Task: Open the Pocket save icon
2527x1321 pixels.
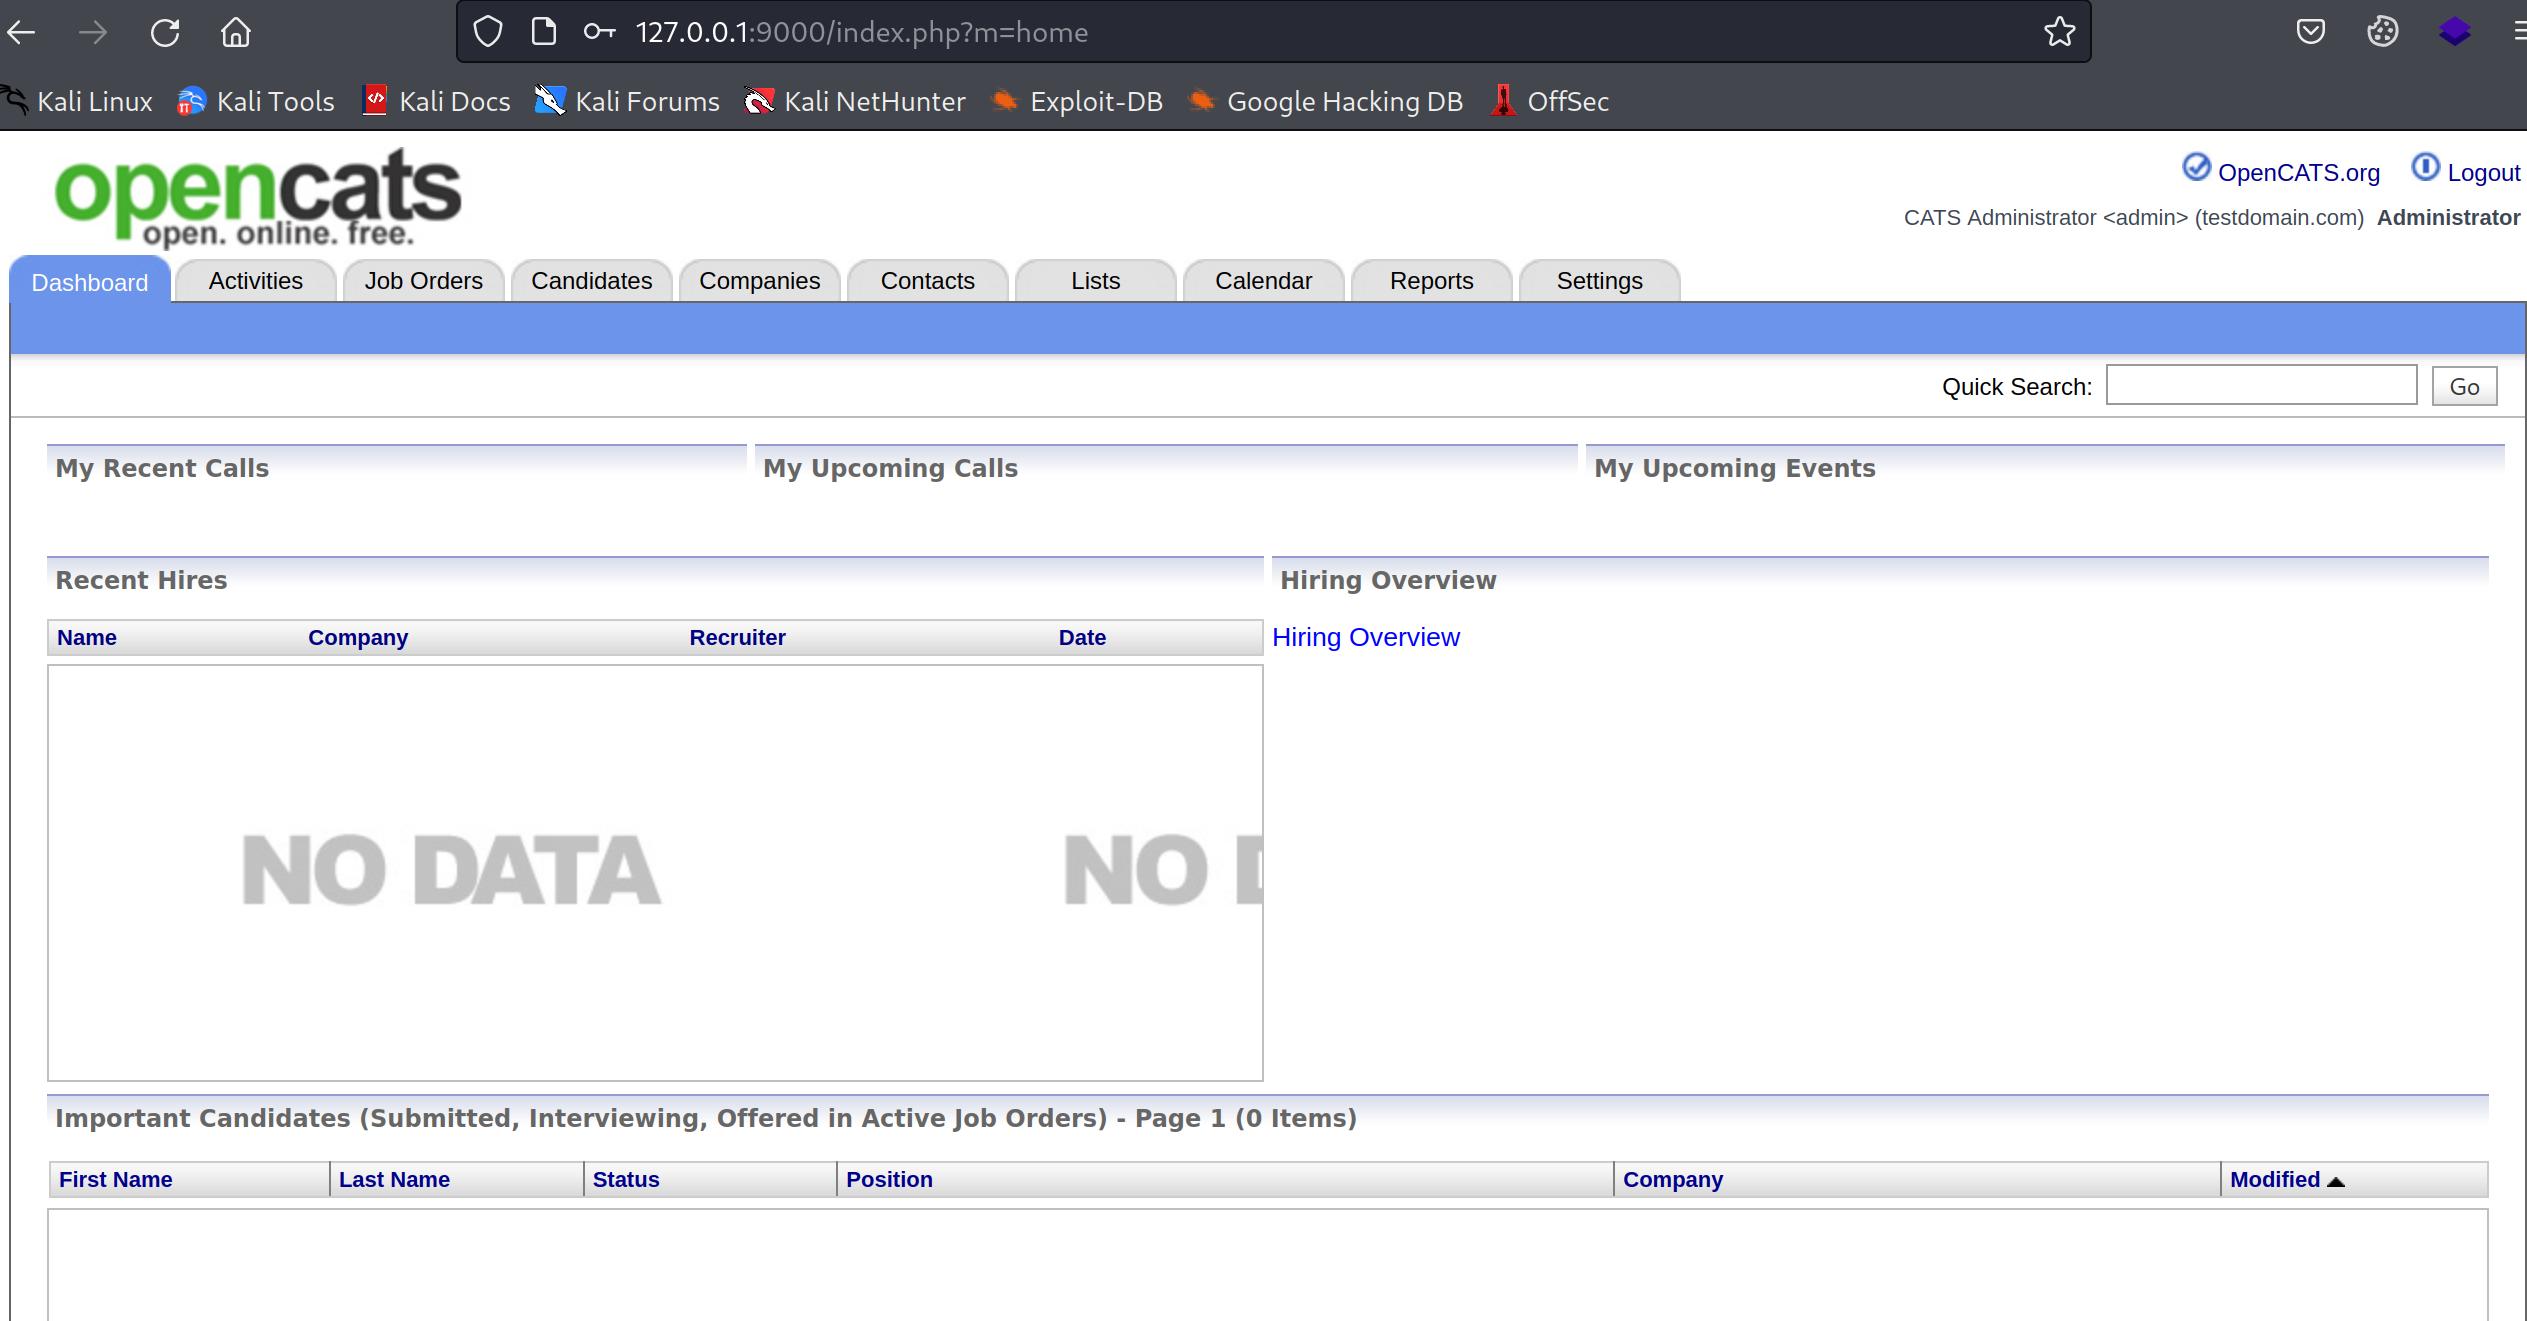Action: click(2310, 33)
